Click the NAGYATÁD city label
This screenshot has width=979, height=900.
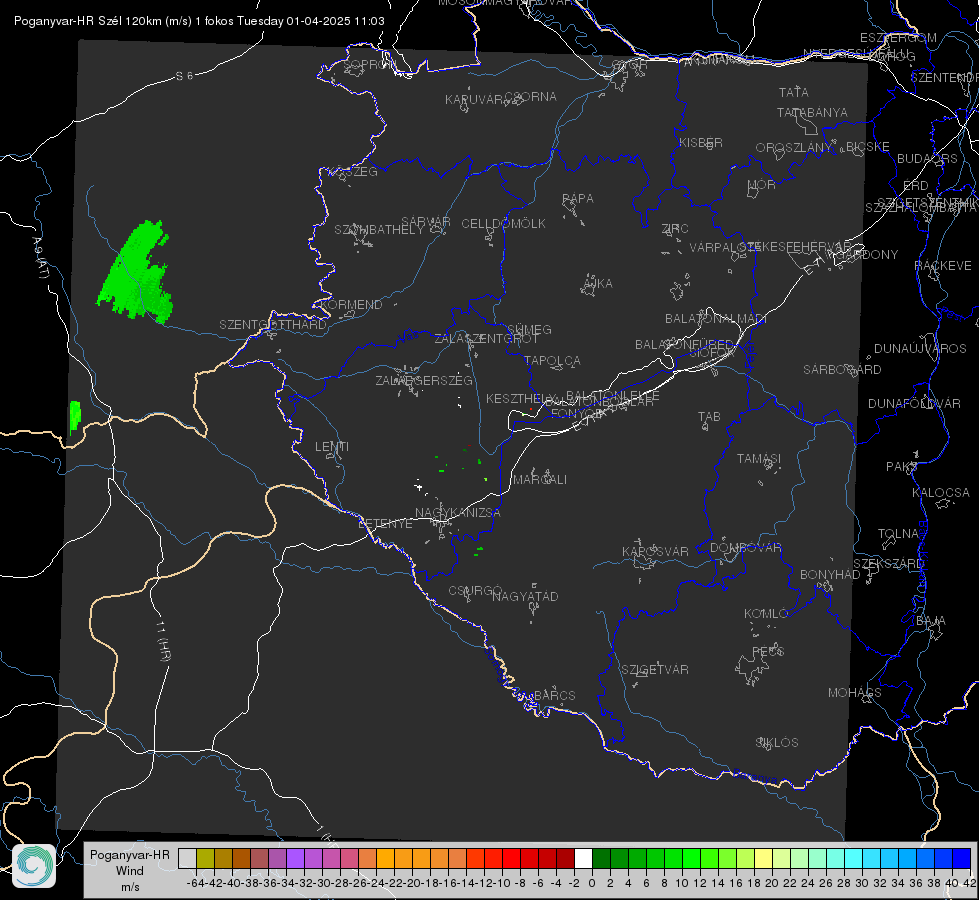point(525,596)
